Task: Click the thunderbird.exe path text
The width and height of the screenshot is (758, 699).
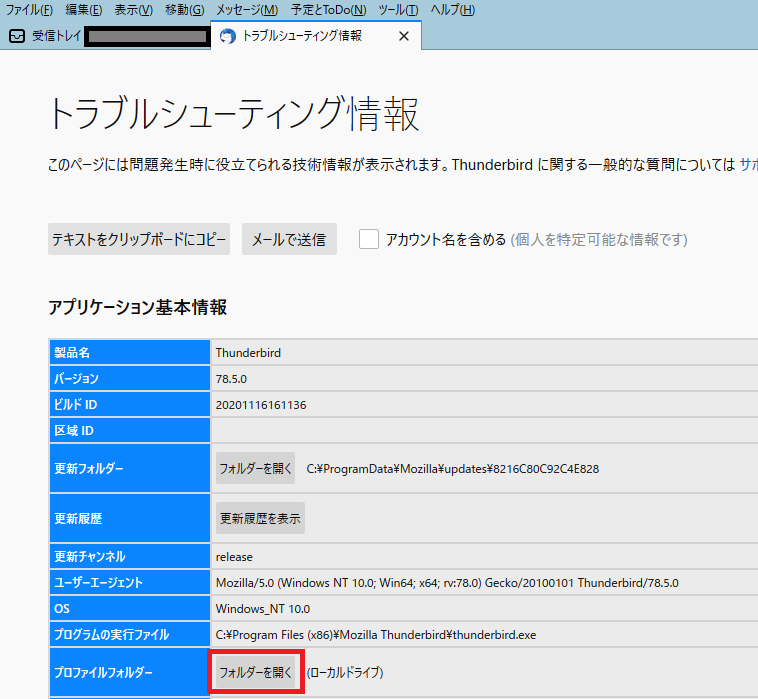Action: 376,635
